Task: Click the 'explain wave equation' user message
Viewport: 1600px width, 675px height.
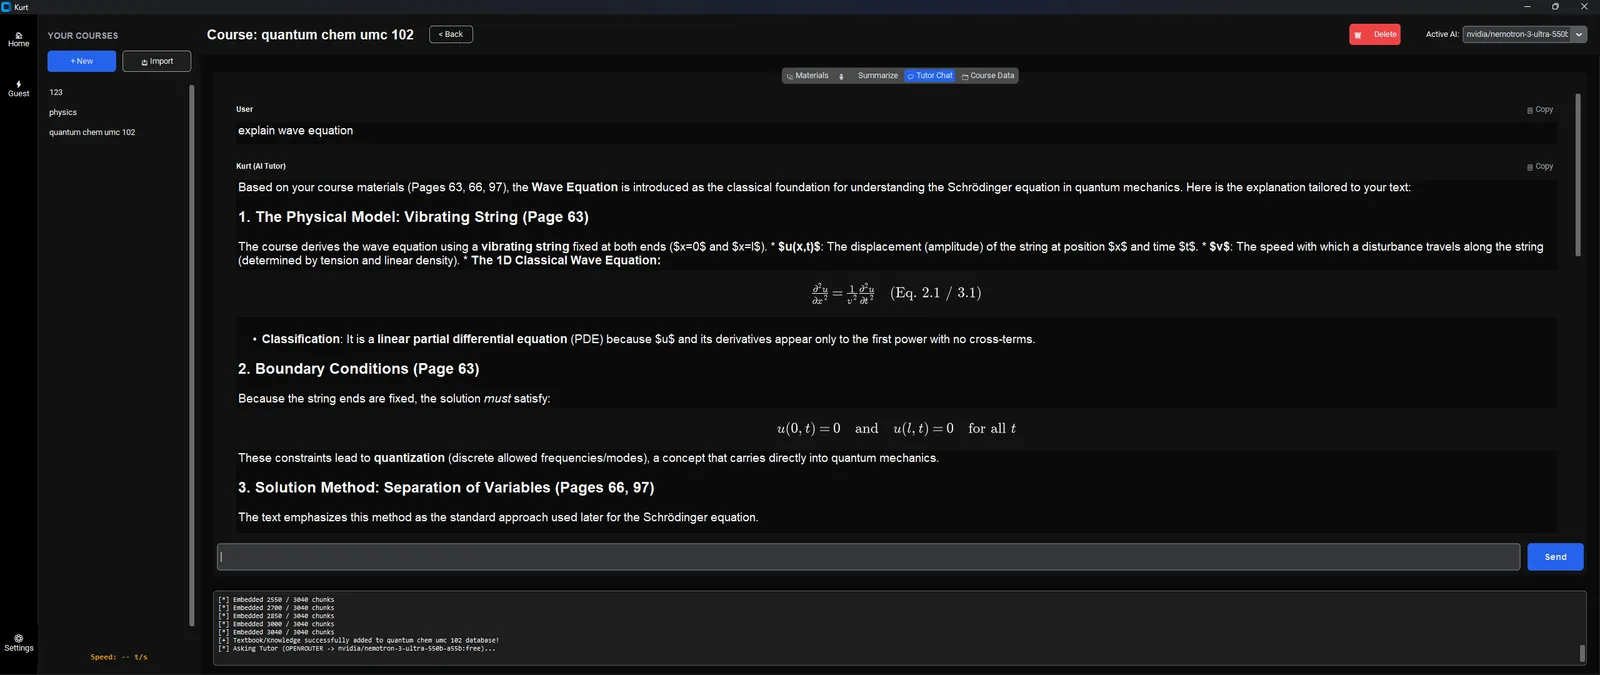Action: [295, 131]
